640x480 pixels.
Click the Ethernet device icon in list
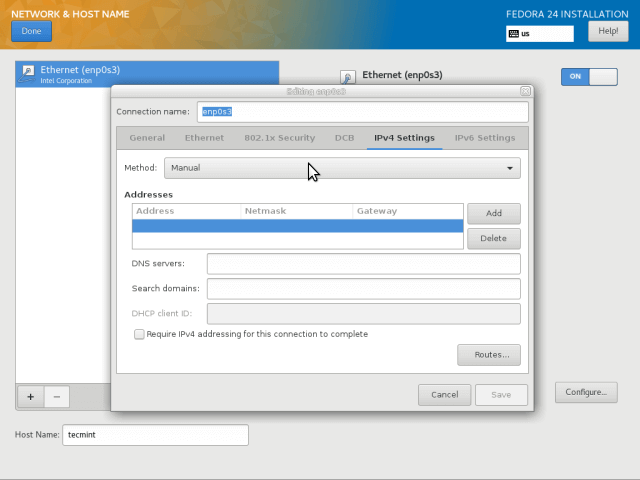click(x=27, y=74)
